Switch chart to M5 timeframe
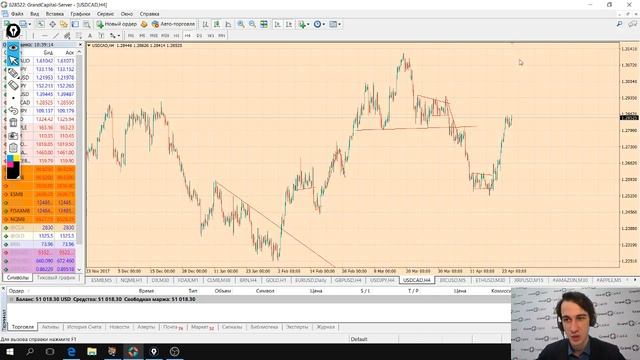This screenshot has width=640, height=360. click(x=142, y=36)
